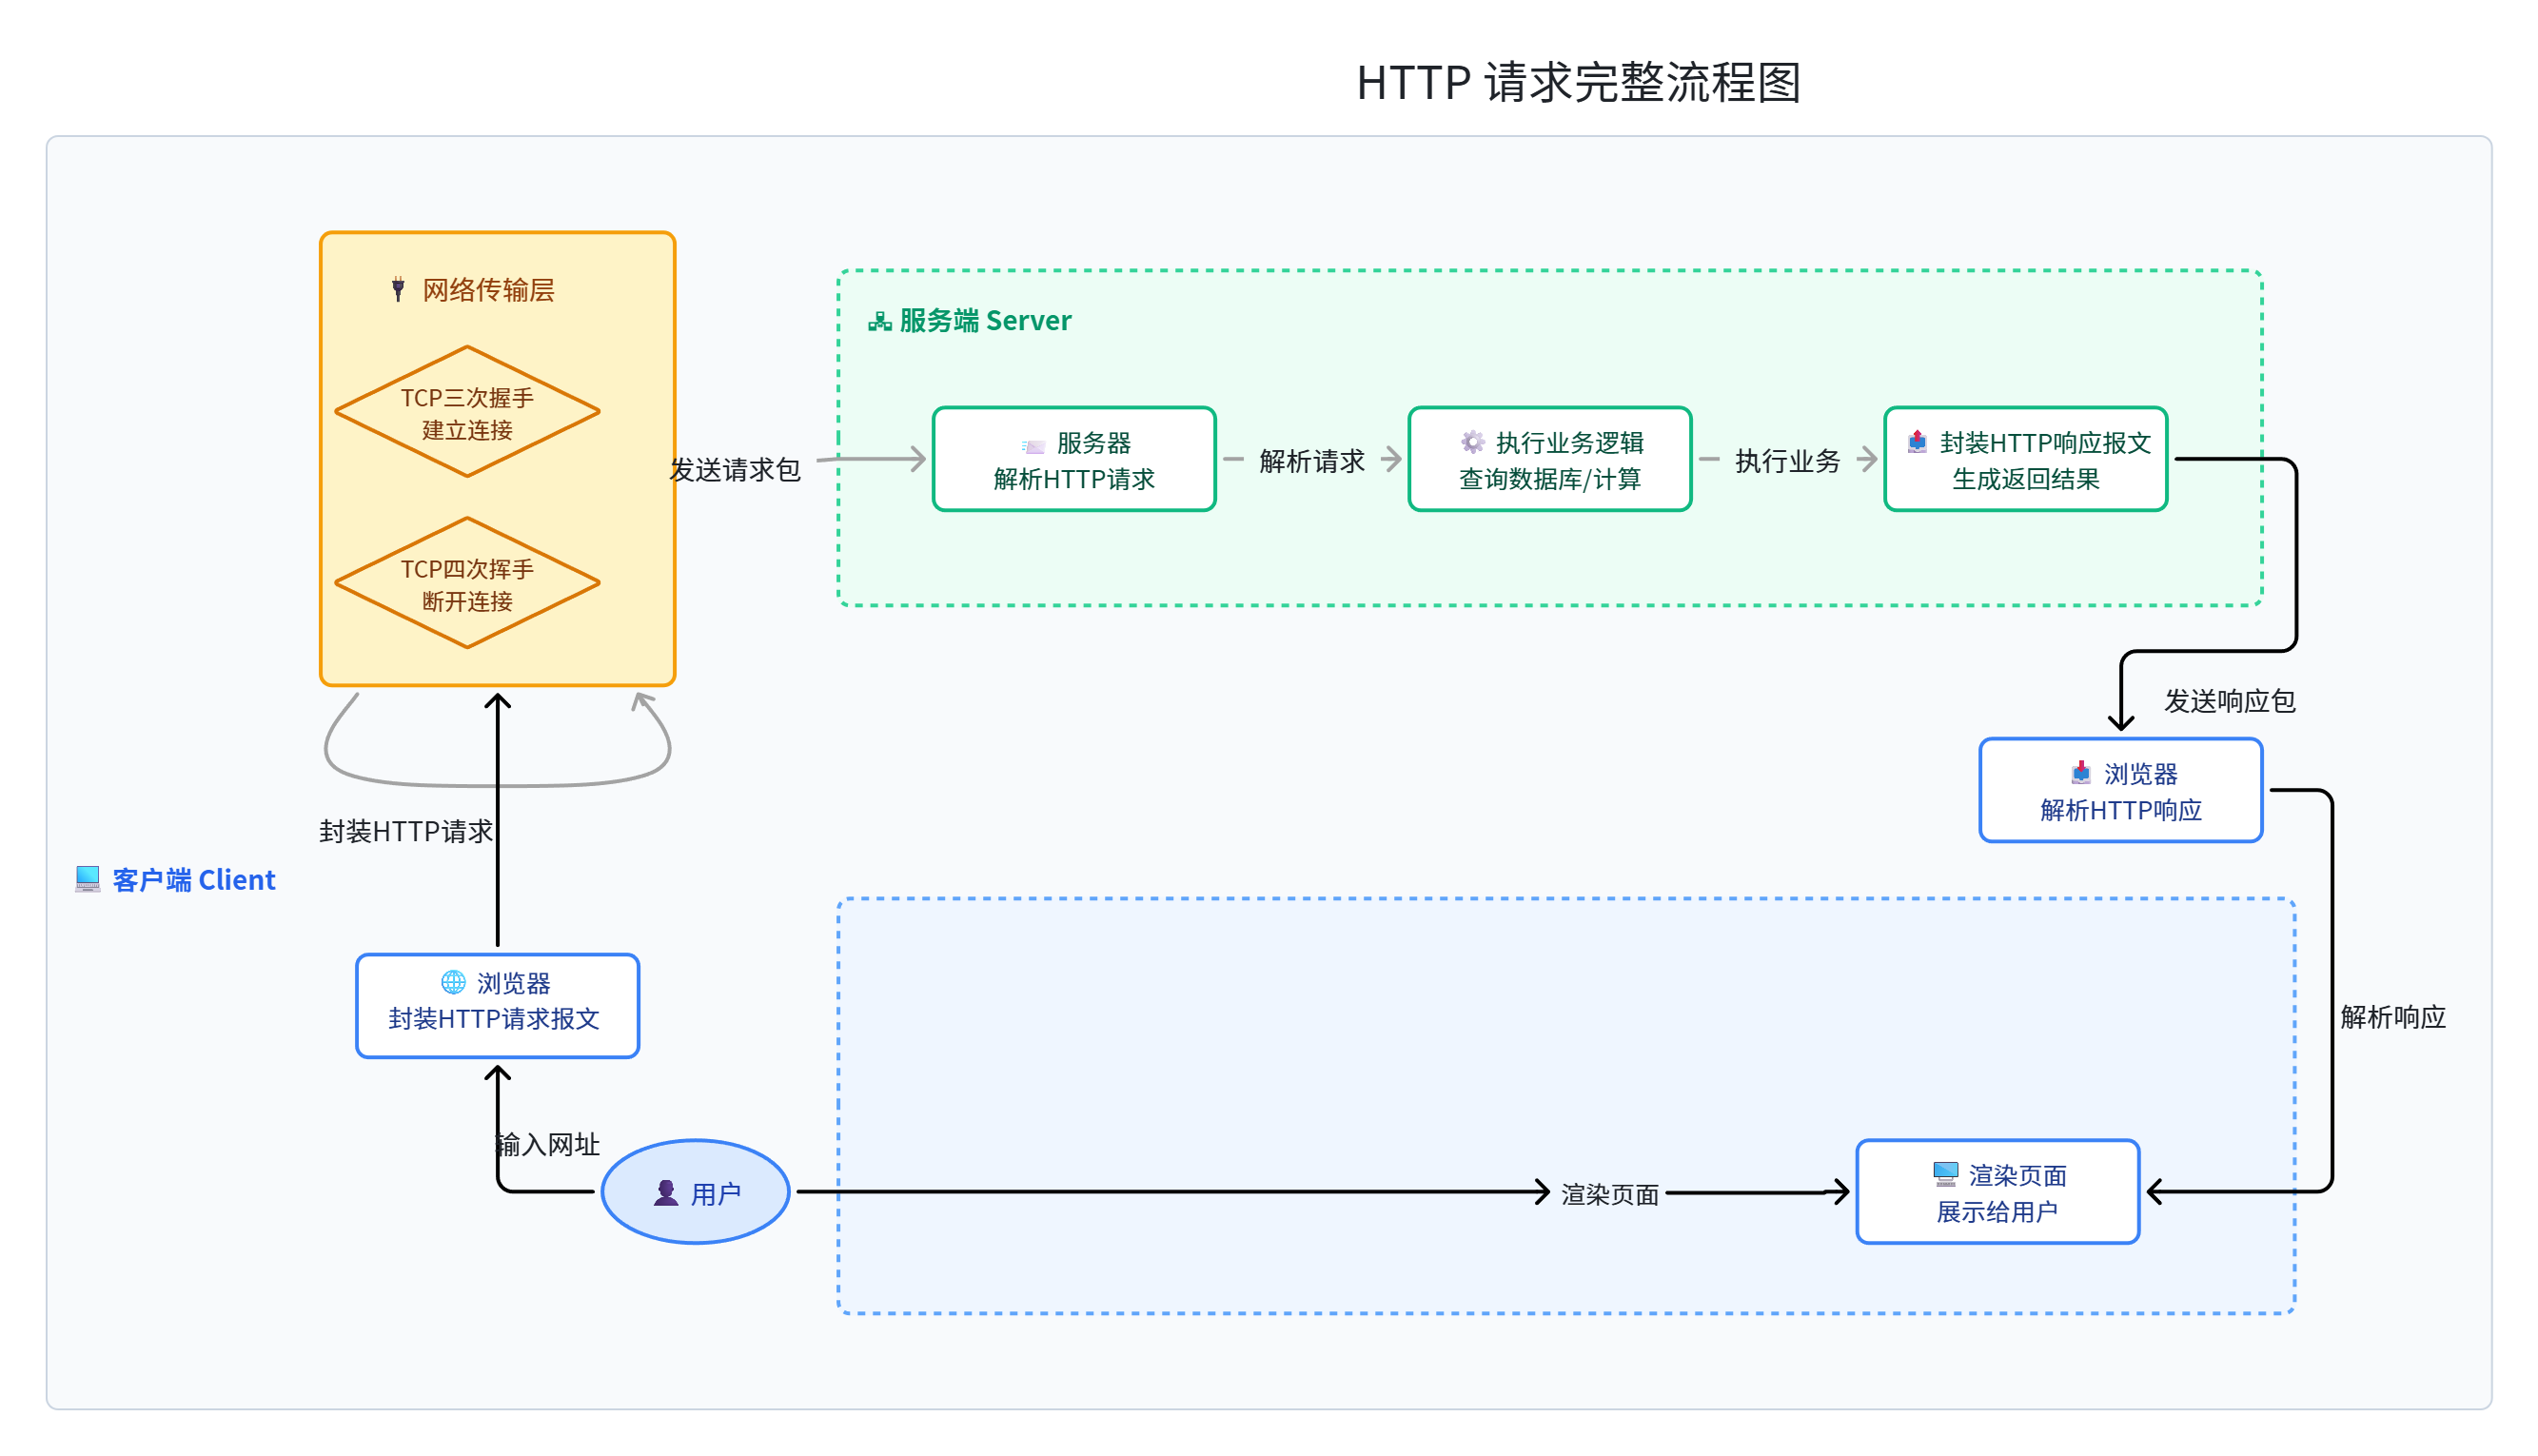Image resolution: width=2538 pixels, height=1456 pixels.
Task: Click the 渲染页面 edge label on arrow
Action: coord(1610,1193)
